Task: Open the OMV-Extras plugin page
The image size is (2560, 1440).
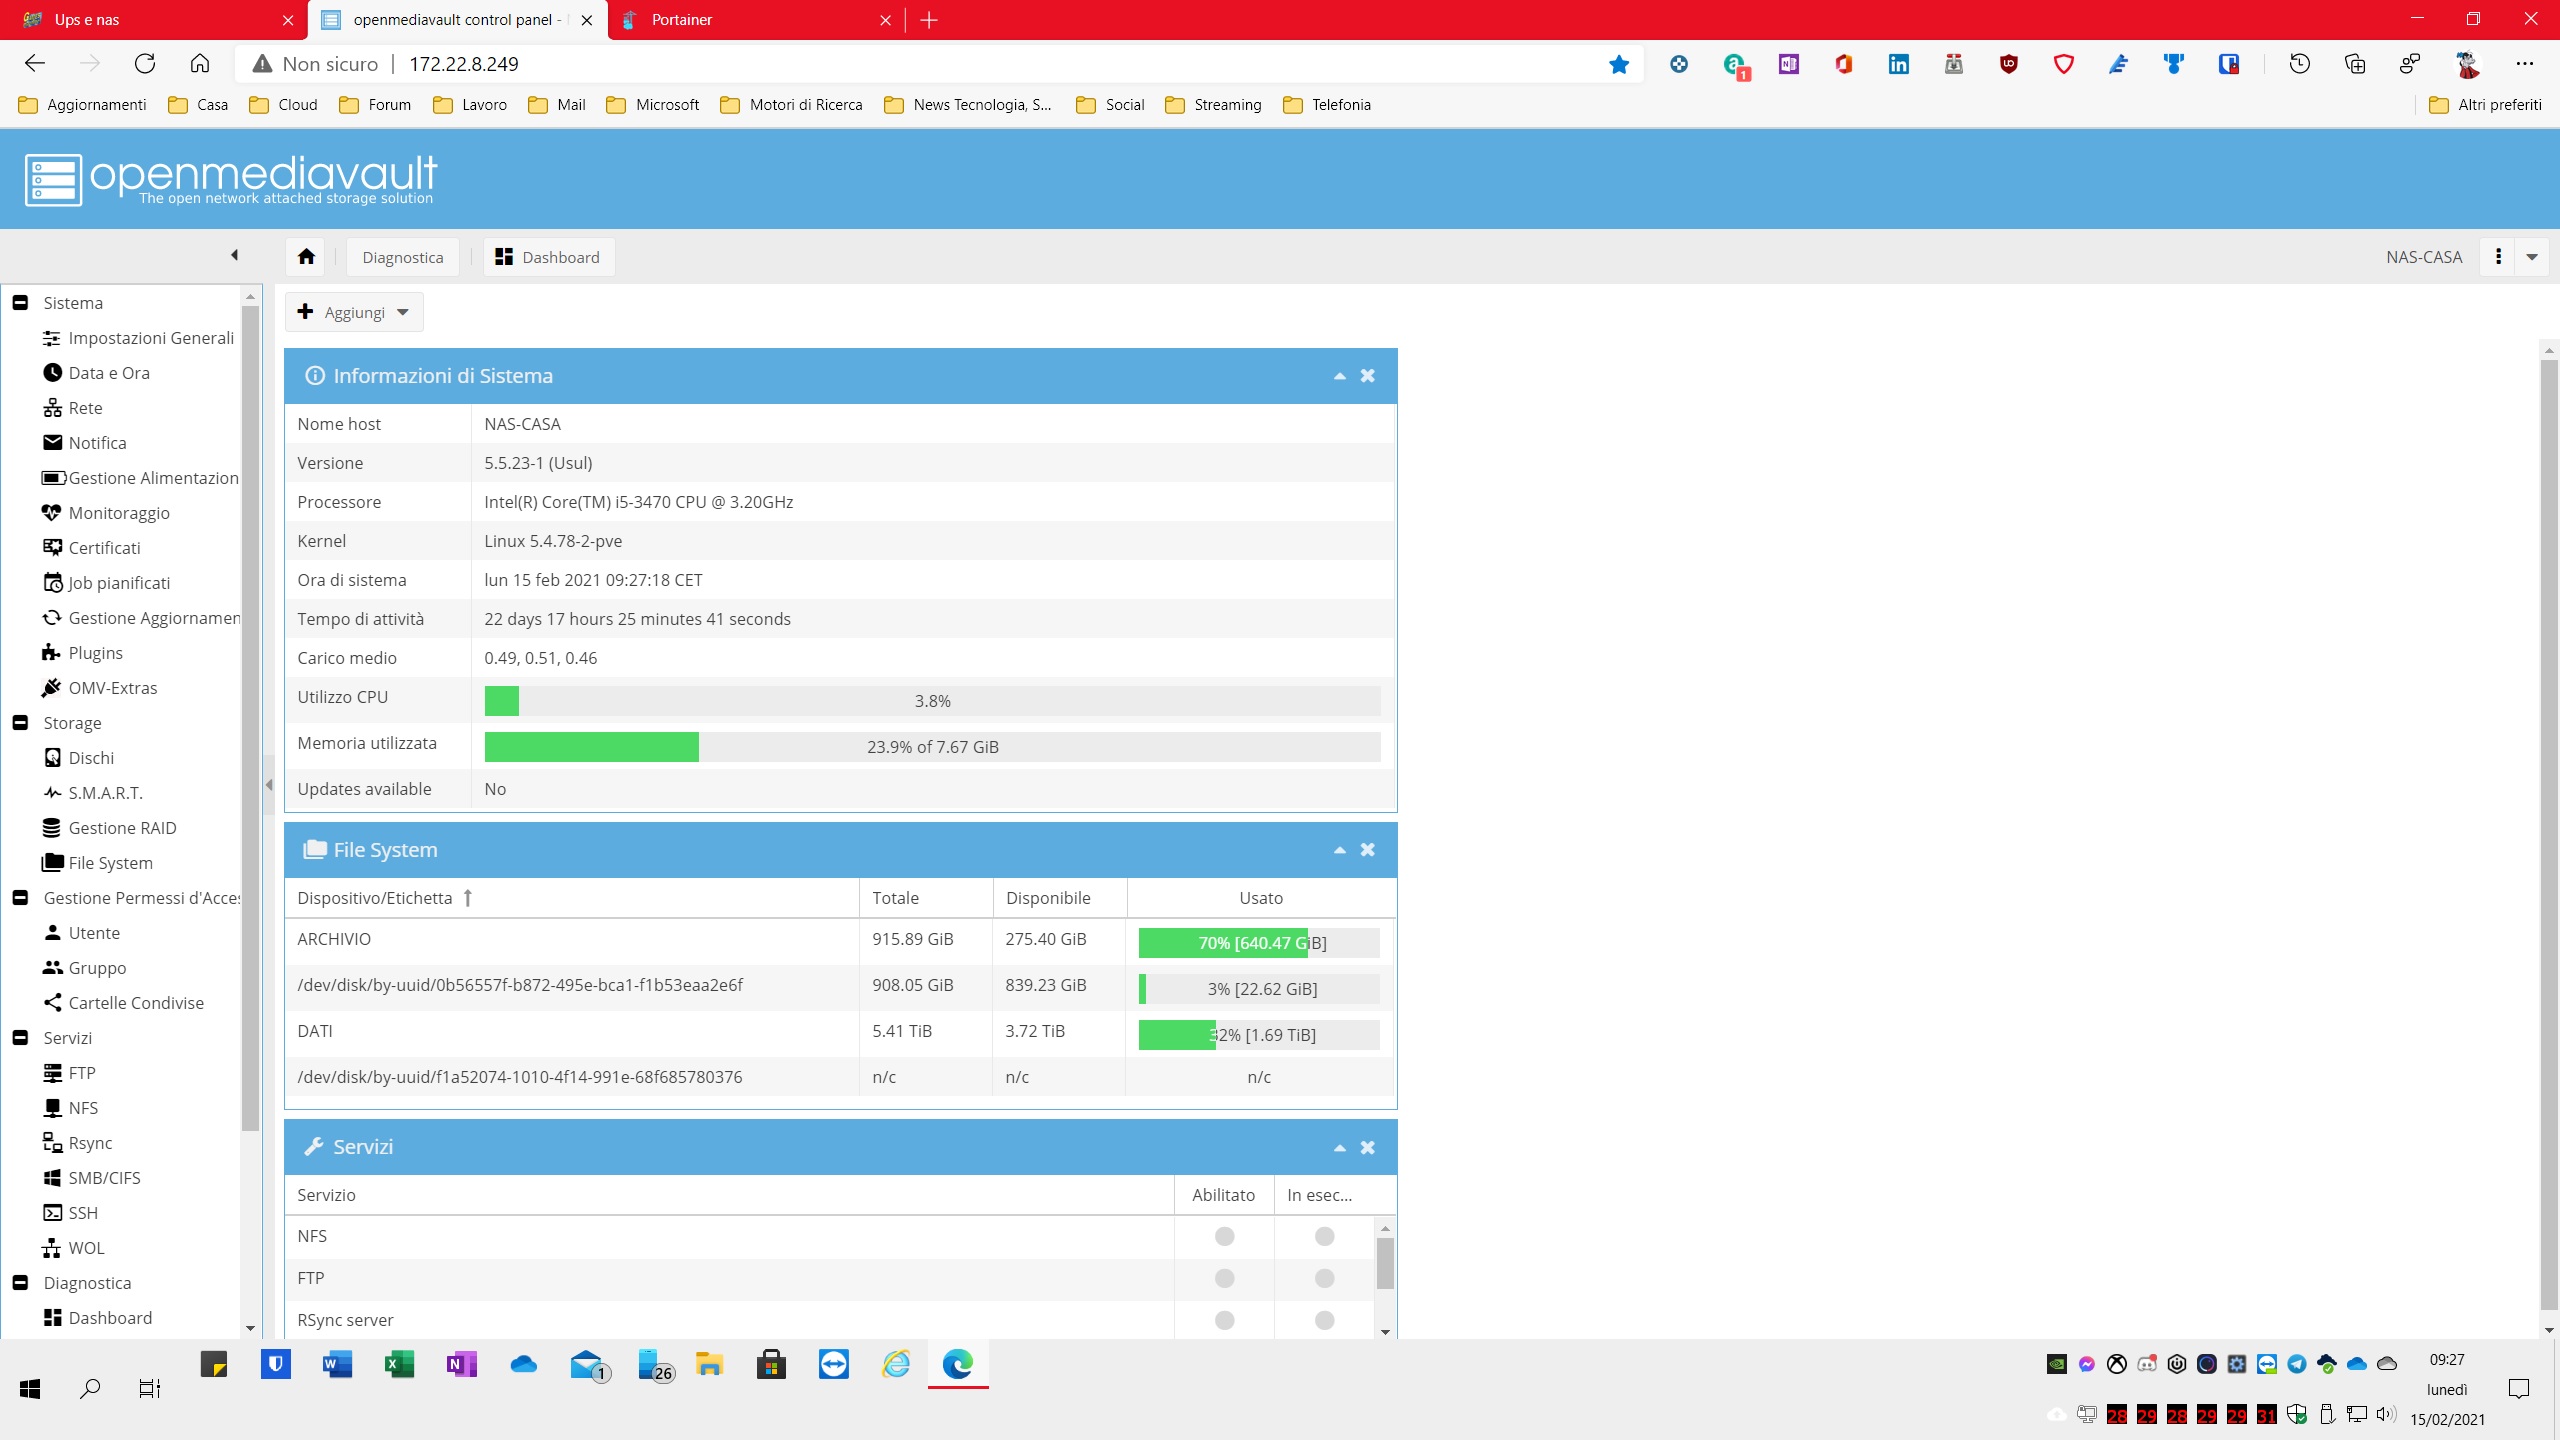Action: click(112, 688)
